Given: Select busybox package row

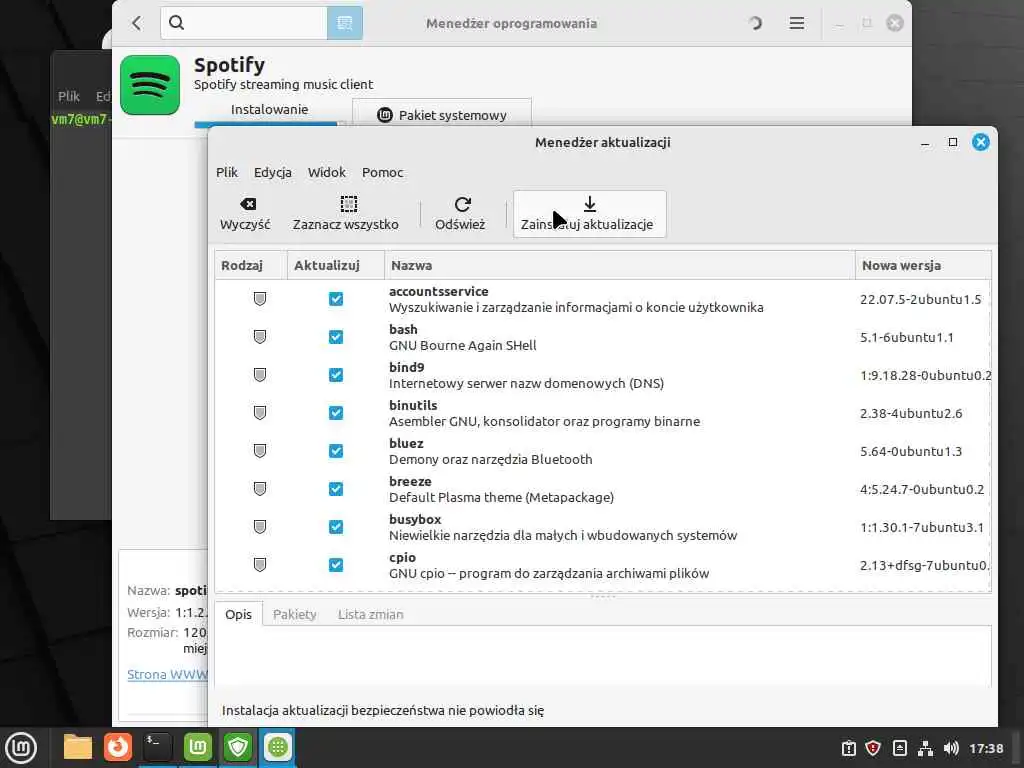Looking at the screenshot, I should [x=603, y=526].
